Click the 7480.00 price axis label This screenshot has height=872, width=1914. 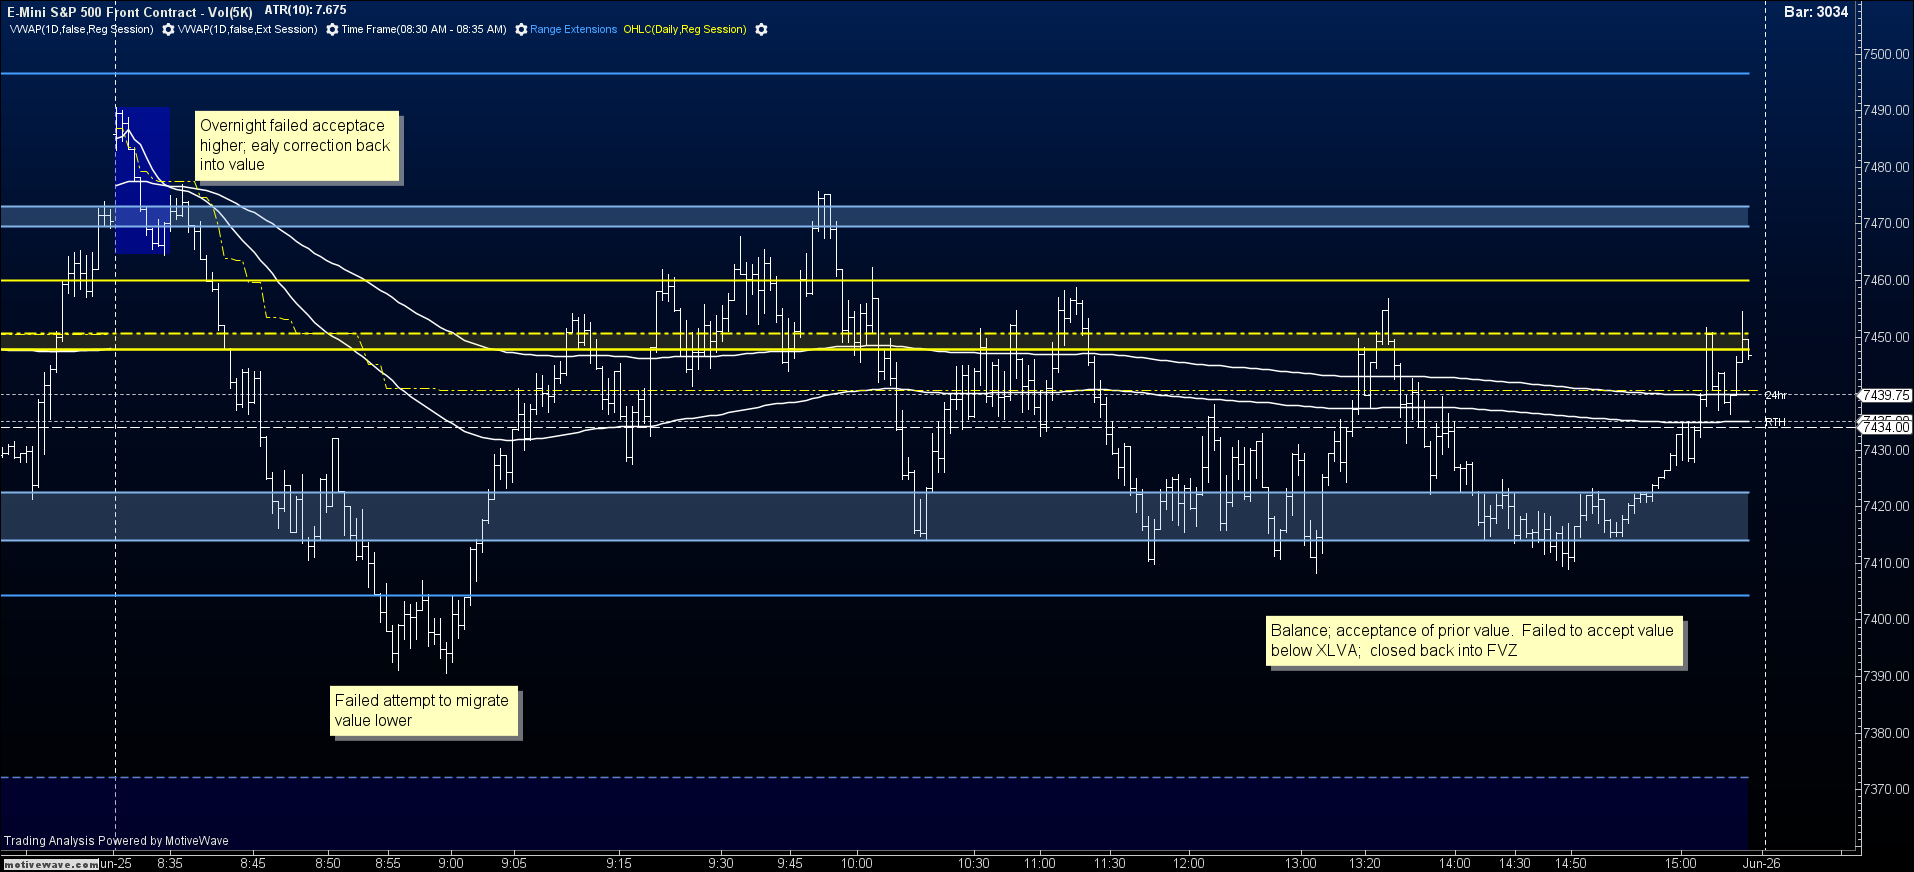(x=1887, y=167)
